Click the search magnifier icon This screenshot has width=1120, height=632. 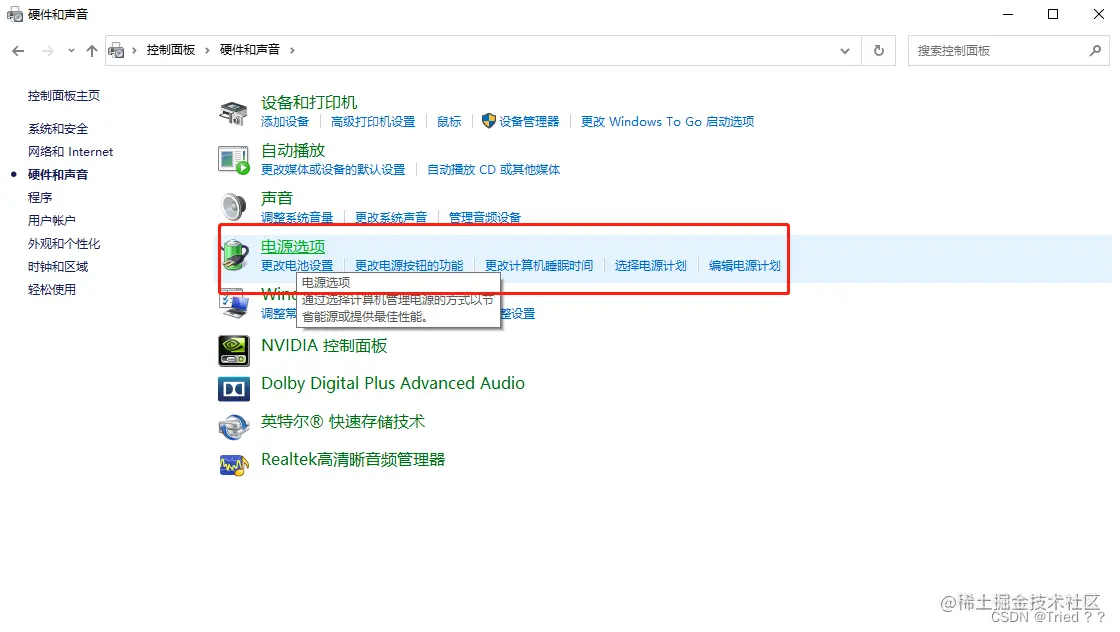pyautogui.click(x=1095, y=50)
